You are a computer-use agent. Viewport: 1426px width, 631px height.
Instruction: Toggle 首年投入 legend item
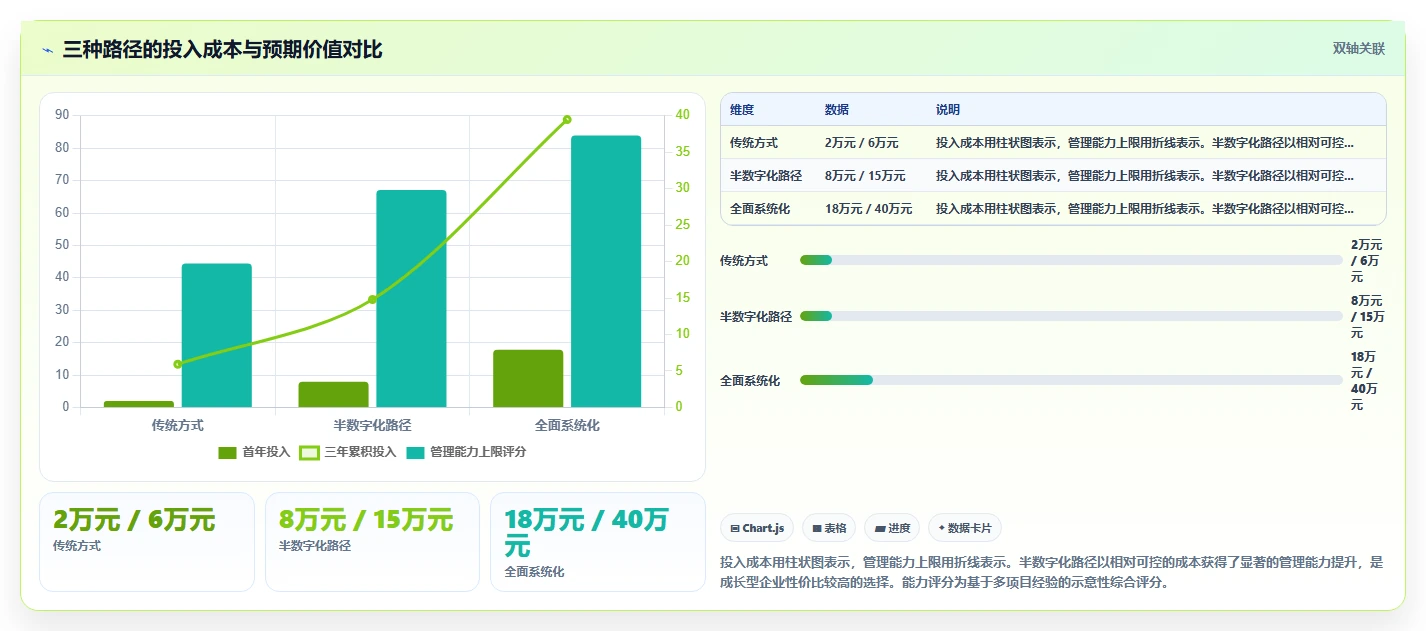(x=254, y=452)
